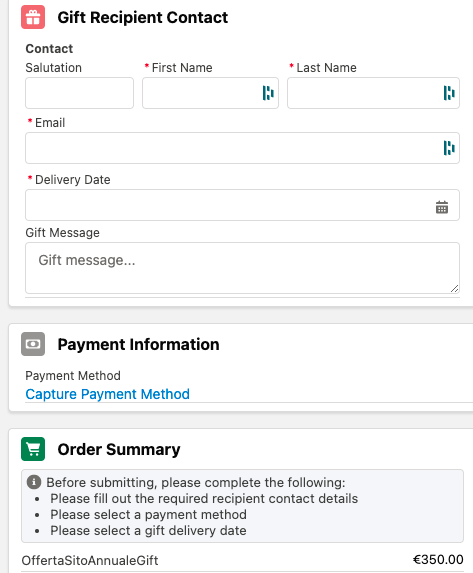Click the autofill icon in Last Name field
This screenshot has height=573, width=473.
pyautogui.click(x=449, y=93)
